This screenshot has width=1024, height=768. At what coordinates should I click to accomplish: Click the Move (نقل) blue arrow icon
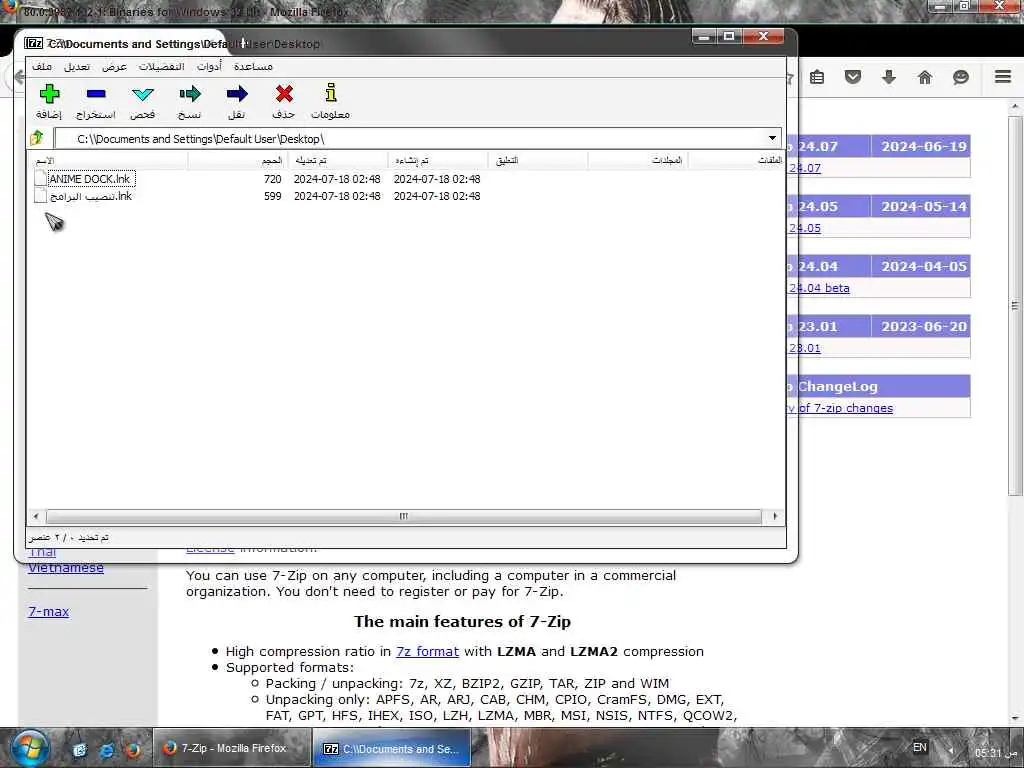236,94
